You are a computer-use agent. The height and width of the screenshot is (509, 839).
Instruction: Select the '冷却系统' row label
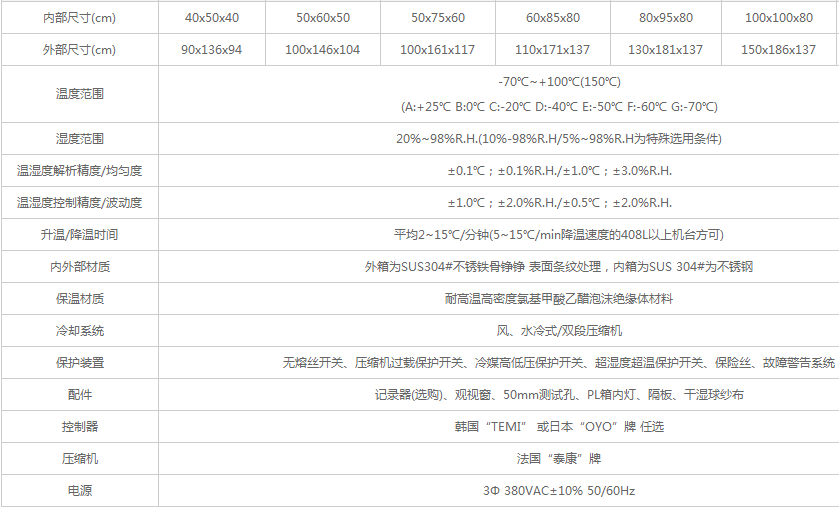(x=80, y=331)
